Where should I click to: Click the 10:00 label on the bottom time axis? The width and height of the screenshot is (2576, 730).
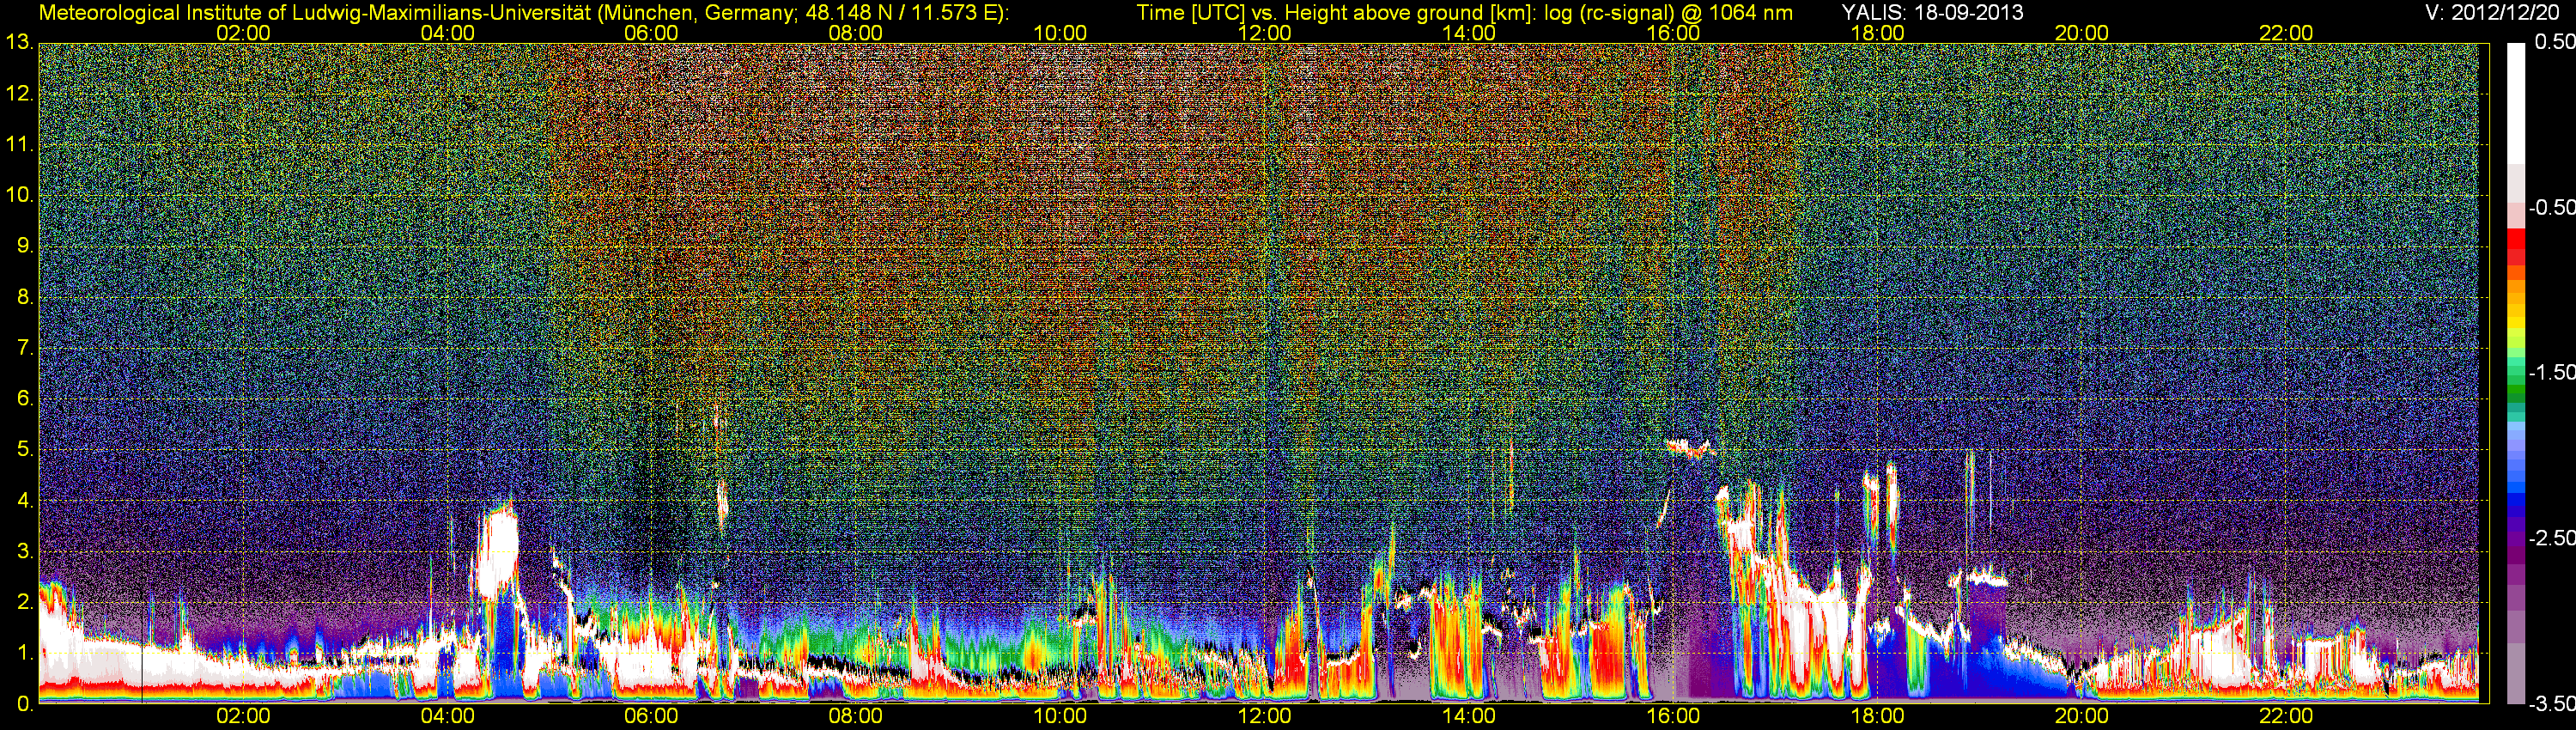(x=1060, y=717)
